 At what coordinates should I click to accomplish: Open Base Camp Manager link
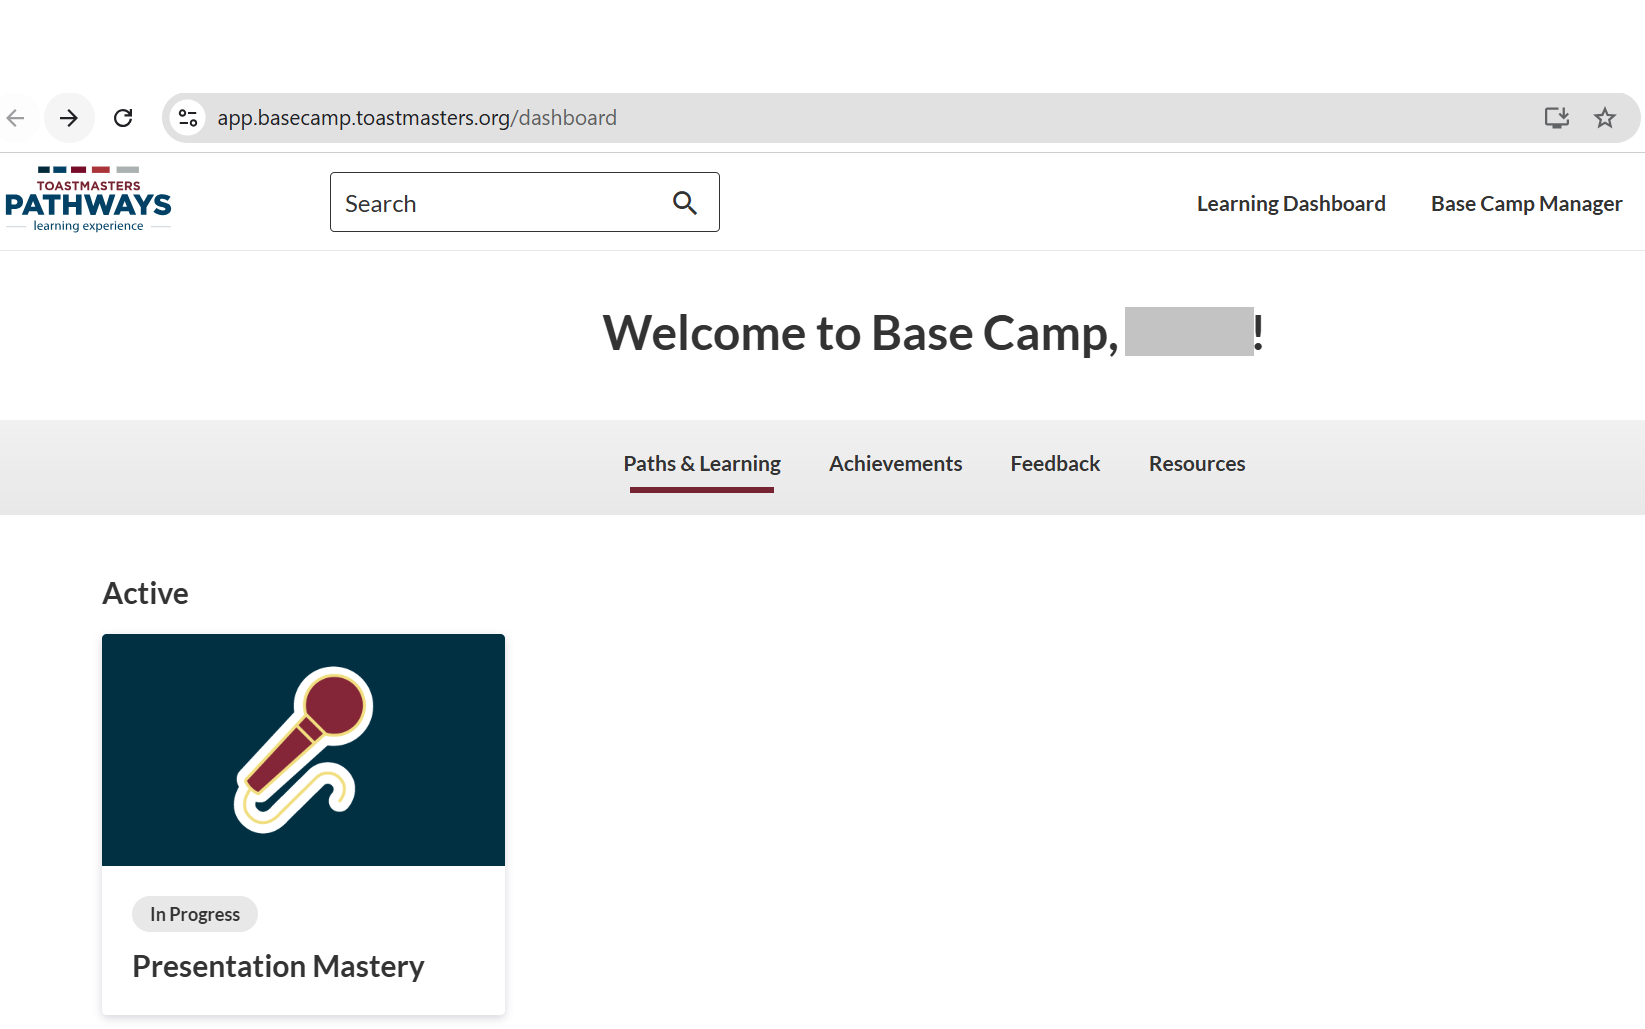coord(1526,204)
